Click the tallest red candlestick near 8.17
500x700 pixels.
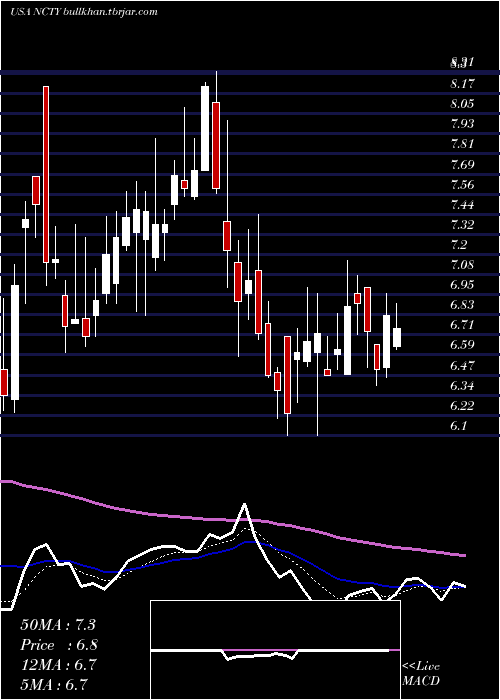[x=46, y=174]
